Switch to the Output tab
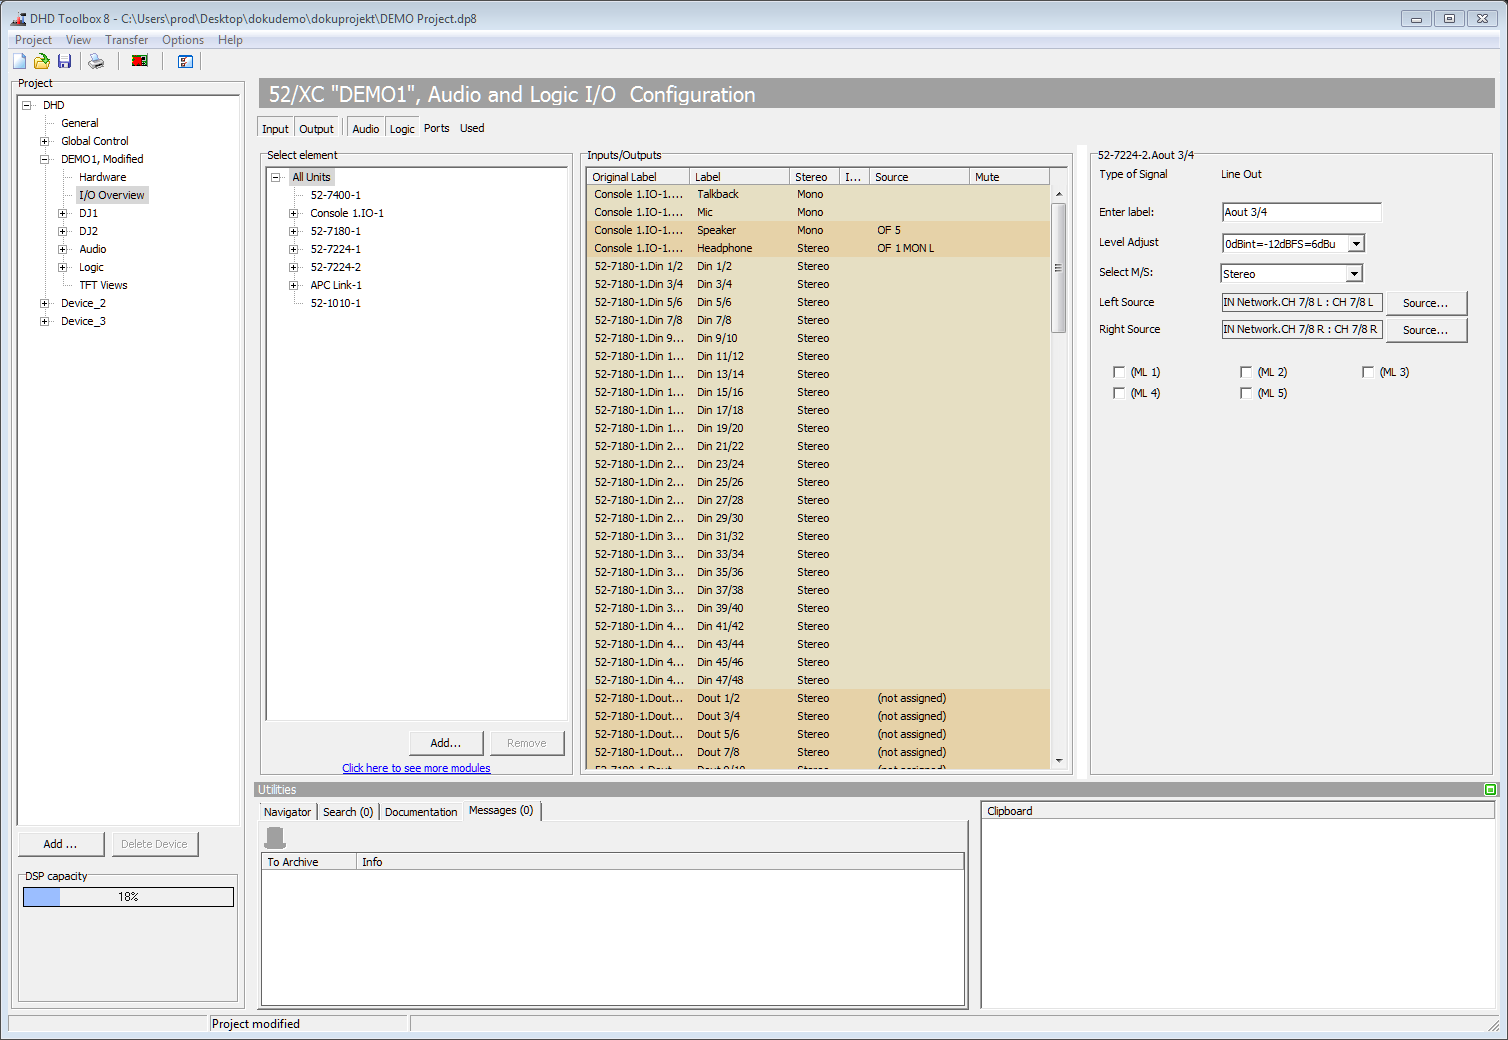 point(316,127)
